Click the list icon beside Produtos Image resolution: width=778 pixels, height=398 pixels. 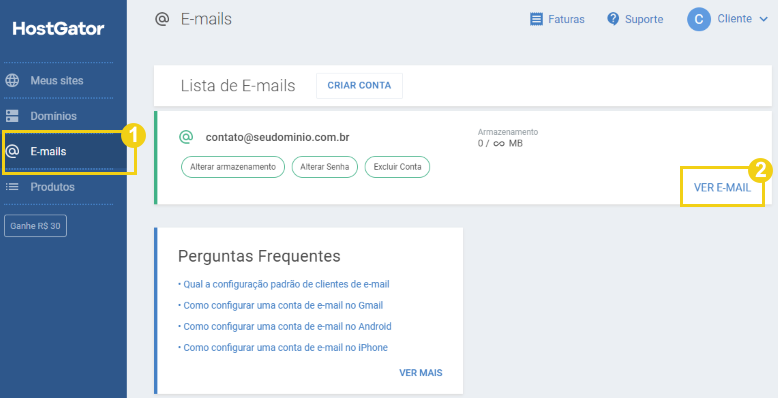[12, 187]
